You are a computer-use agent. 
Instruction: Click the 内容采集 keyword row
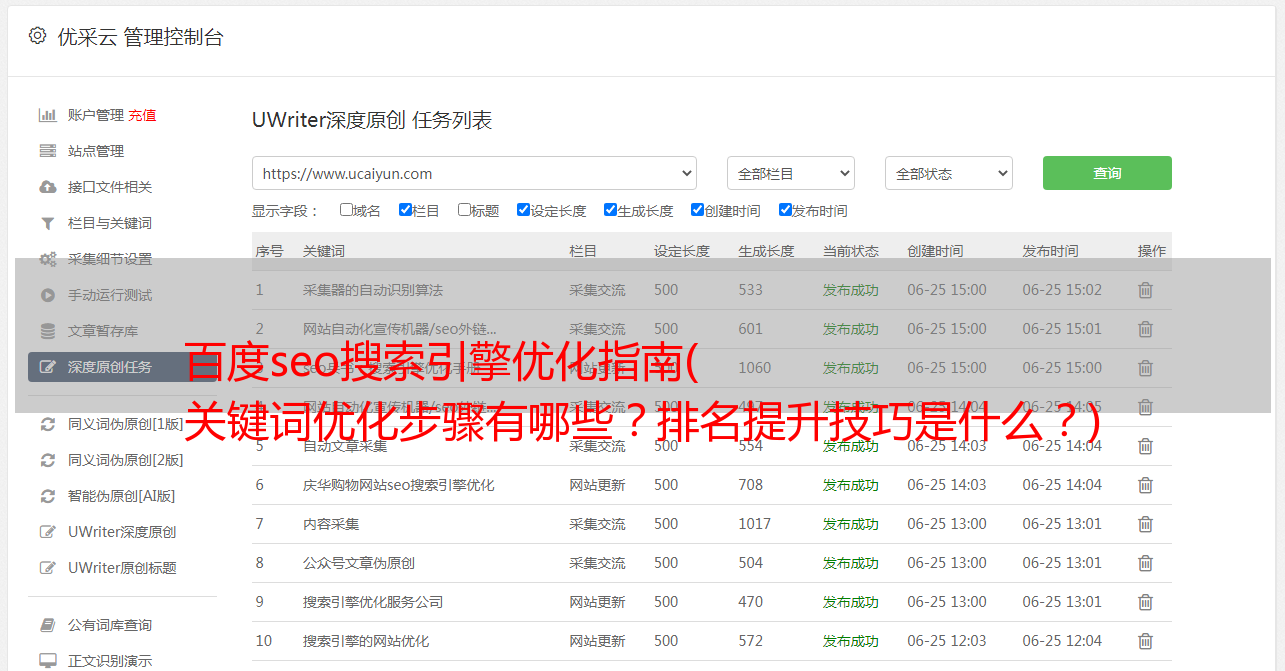(x=331, y=524)
